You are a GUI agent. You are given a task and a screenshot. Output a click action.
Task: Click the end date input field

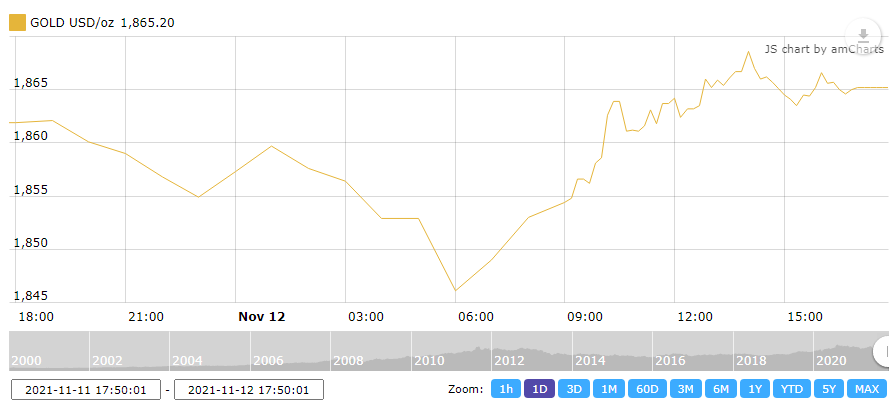(x=248, y=390)
